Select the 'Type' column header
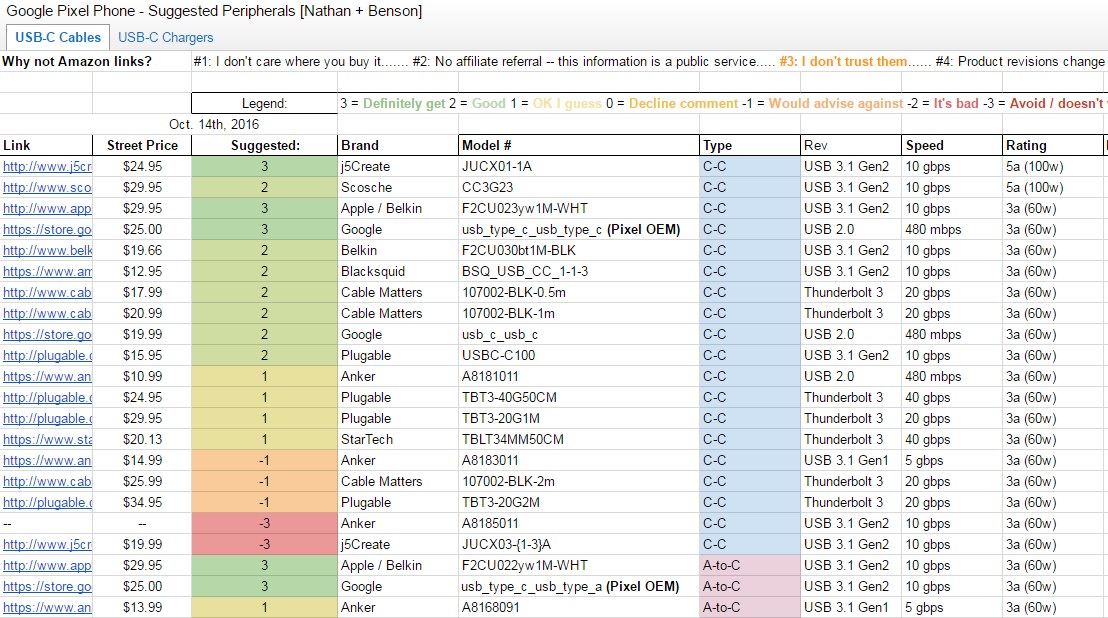1108x618 pixels. (x=750, y=145)
